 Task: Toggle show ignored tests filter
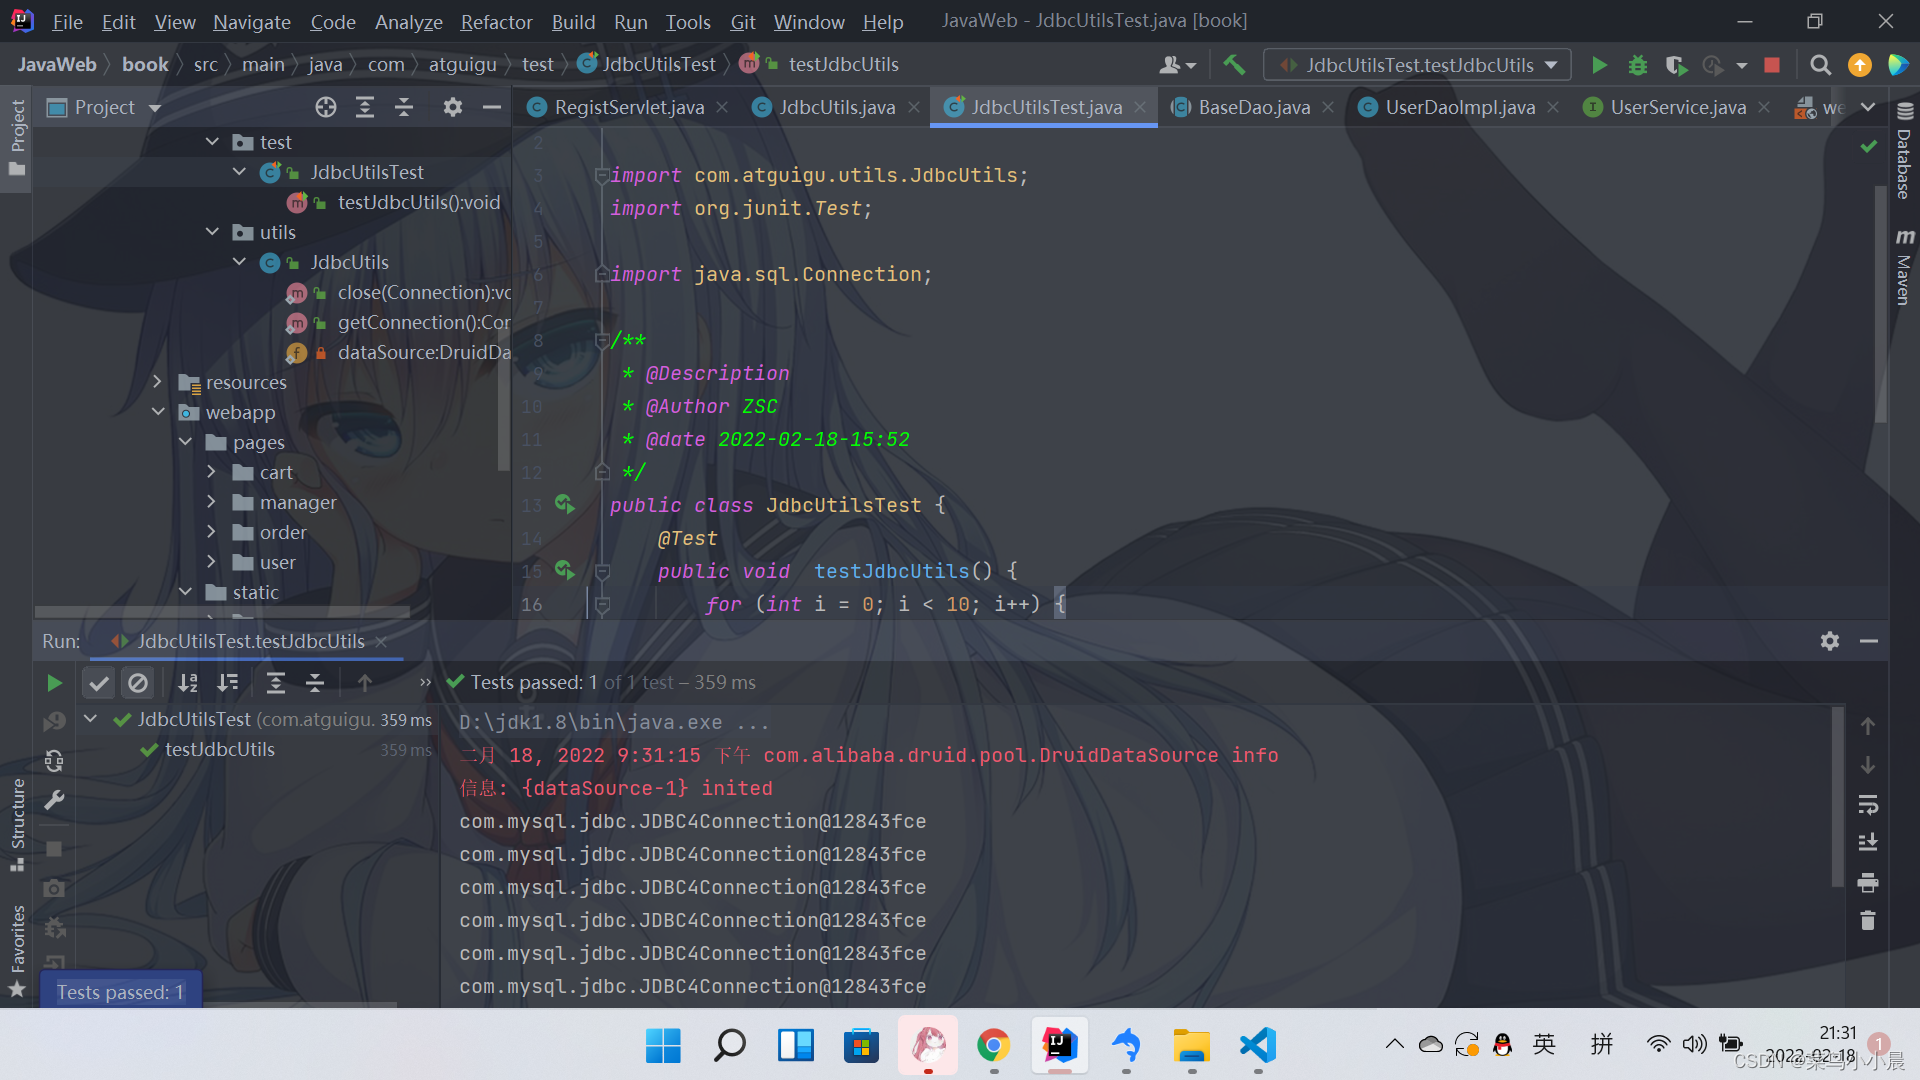[x=138, y=683]
